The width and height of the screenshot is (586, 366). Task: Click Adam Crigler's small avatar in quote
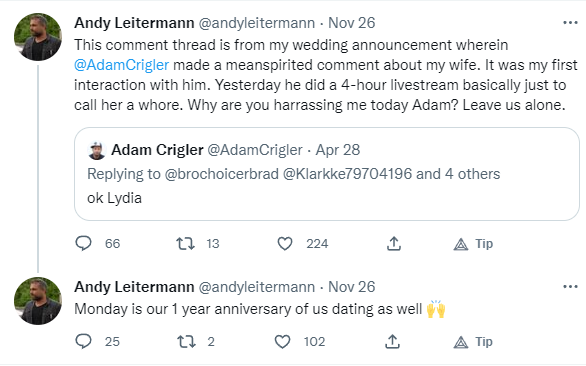click(97, 151)
